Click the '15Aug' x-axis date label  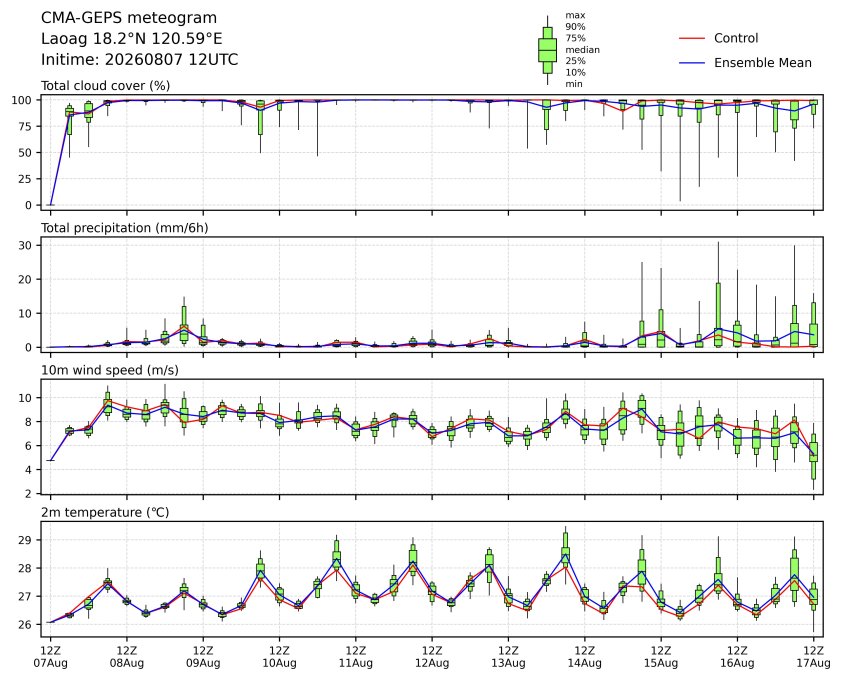pyautogui.click(x=660, y=663)
